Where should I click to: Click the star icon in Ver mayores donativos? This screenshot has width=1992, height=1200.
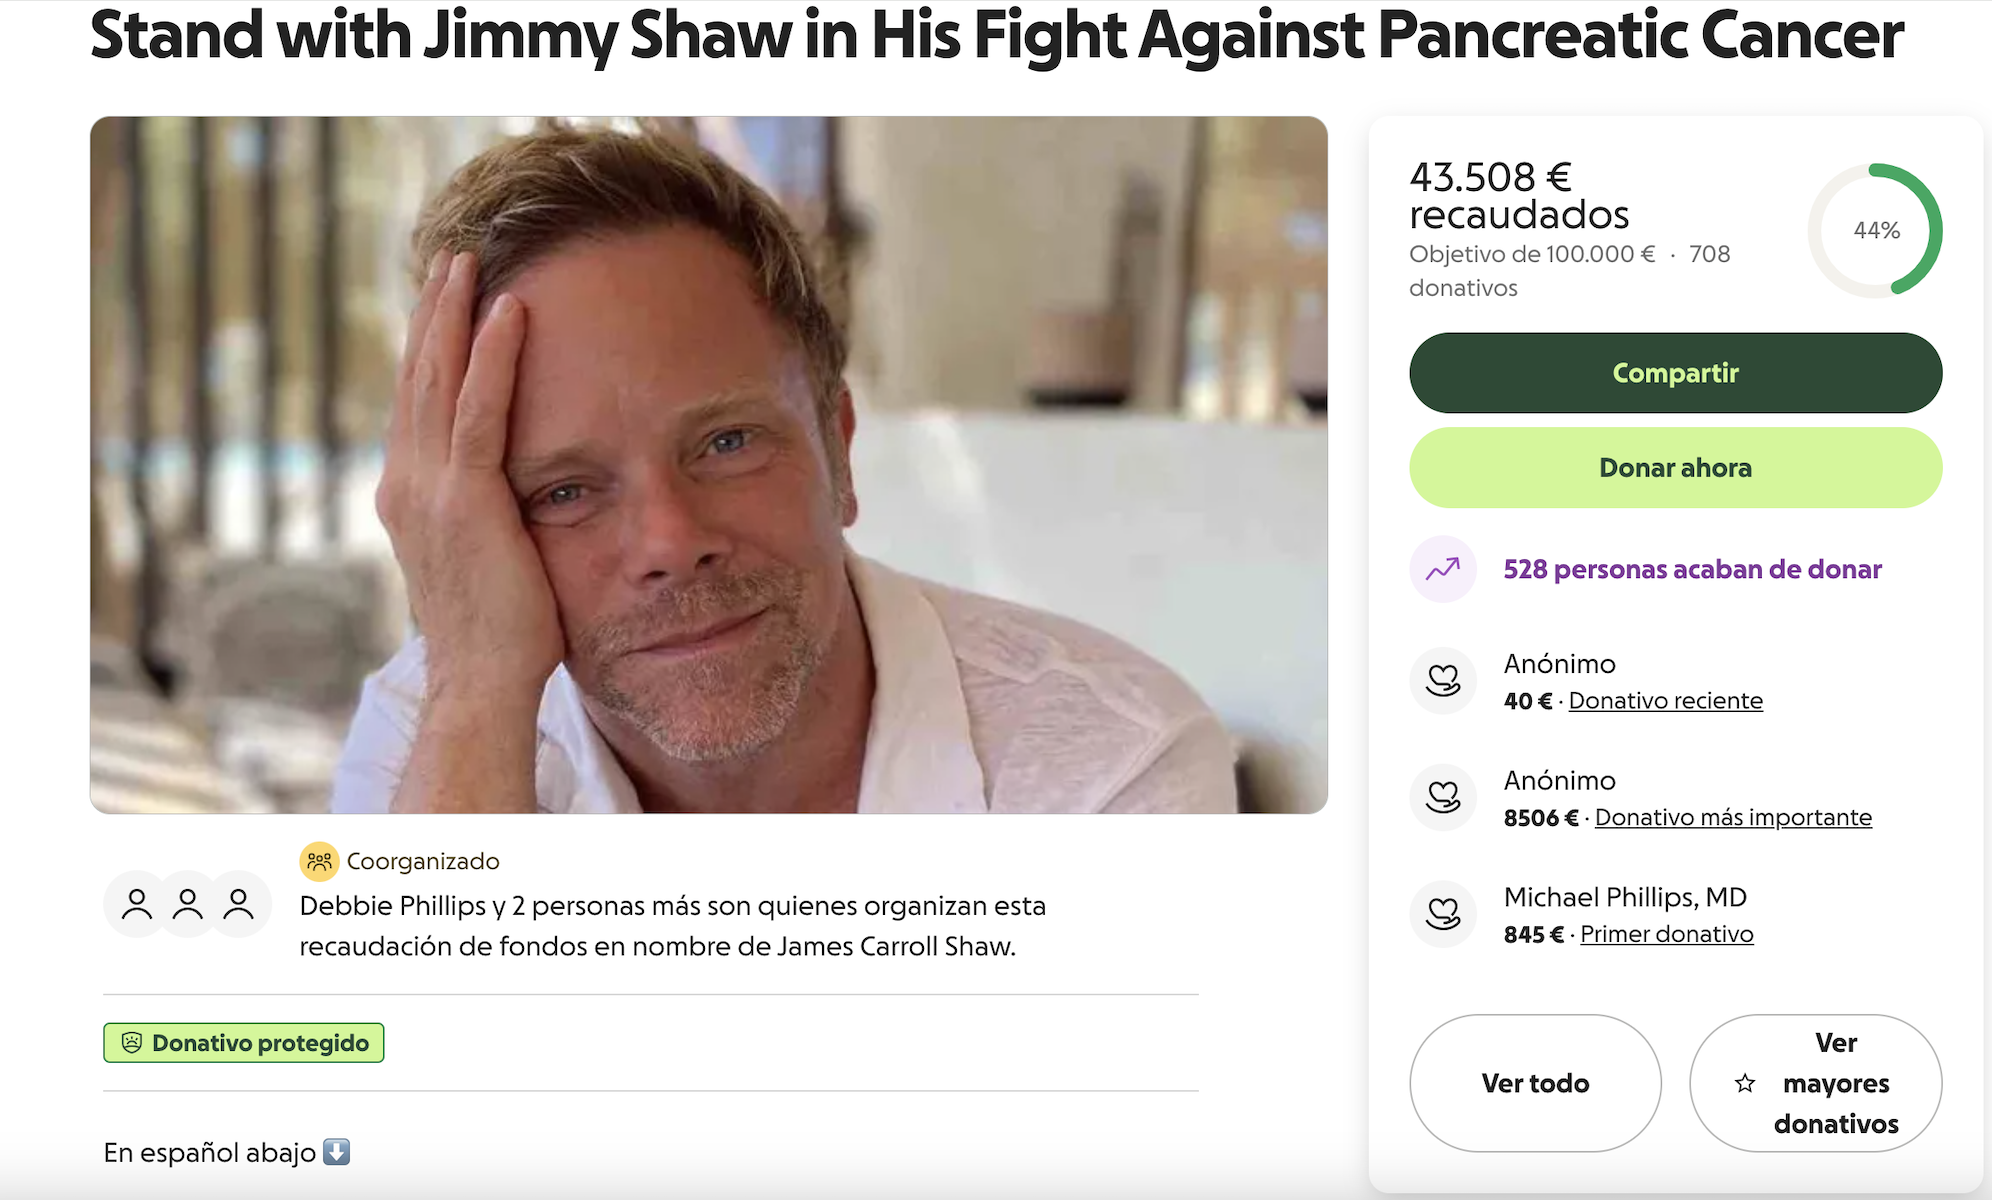tap(1746, 1083)
